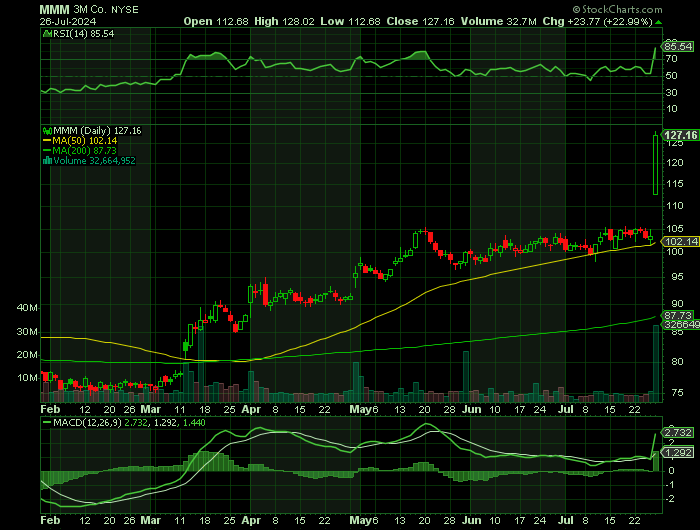700x530 pixels.
Task: Click the 80 price level on right axis
Action: [x=677, y=362]
